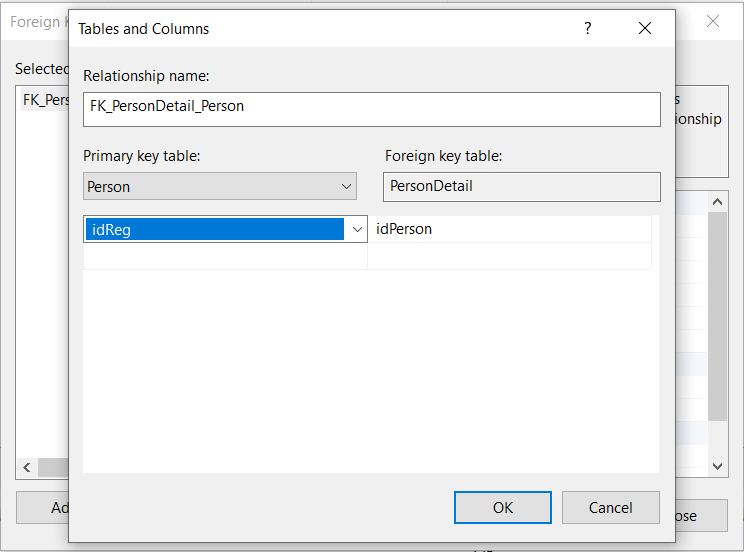The width and height of the screenshot is (744, 552).
Task: Confirm with the OK button
Action: click(503, 507)
